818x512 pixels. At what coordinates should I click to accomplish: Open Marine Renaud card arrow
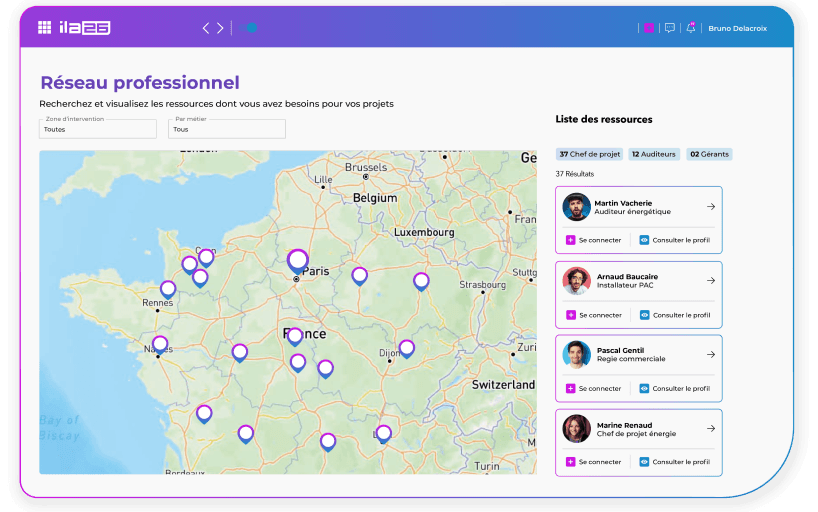(x=711, y=428)
